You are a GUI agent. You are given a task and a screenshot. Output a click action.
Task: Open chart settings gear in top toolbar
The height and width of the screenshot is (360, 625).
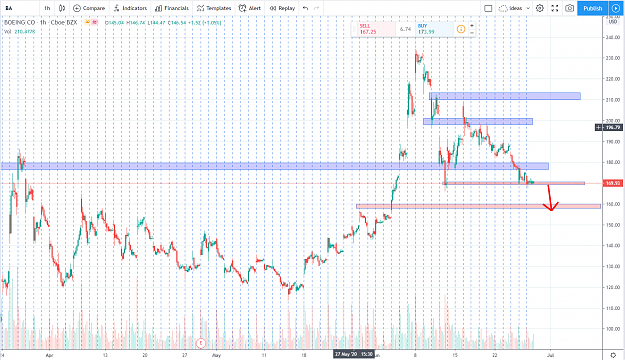[540, 8]
